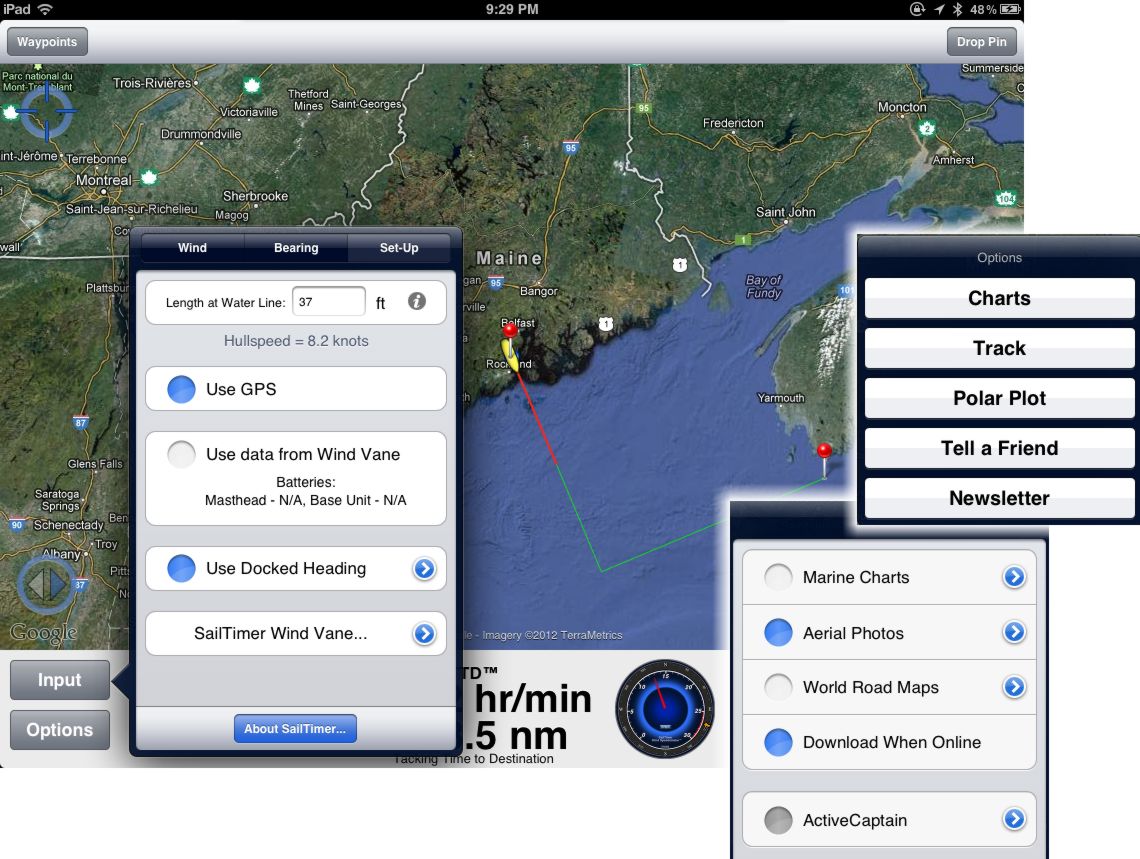Expand World Road Maps details arrow
Image resolution: width=1140 pixels, height=859 pixels.
[x=1014, y=687]
